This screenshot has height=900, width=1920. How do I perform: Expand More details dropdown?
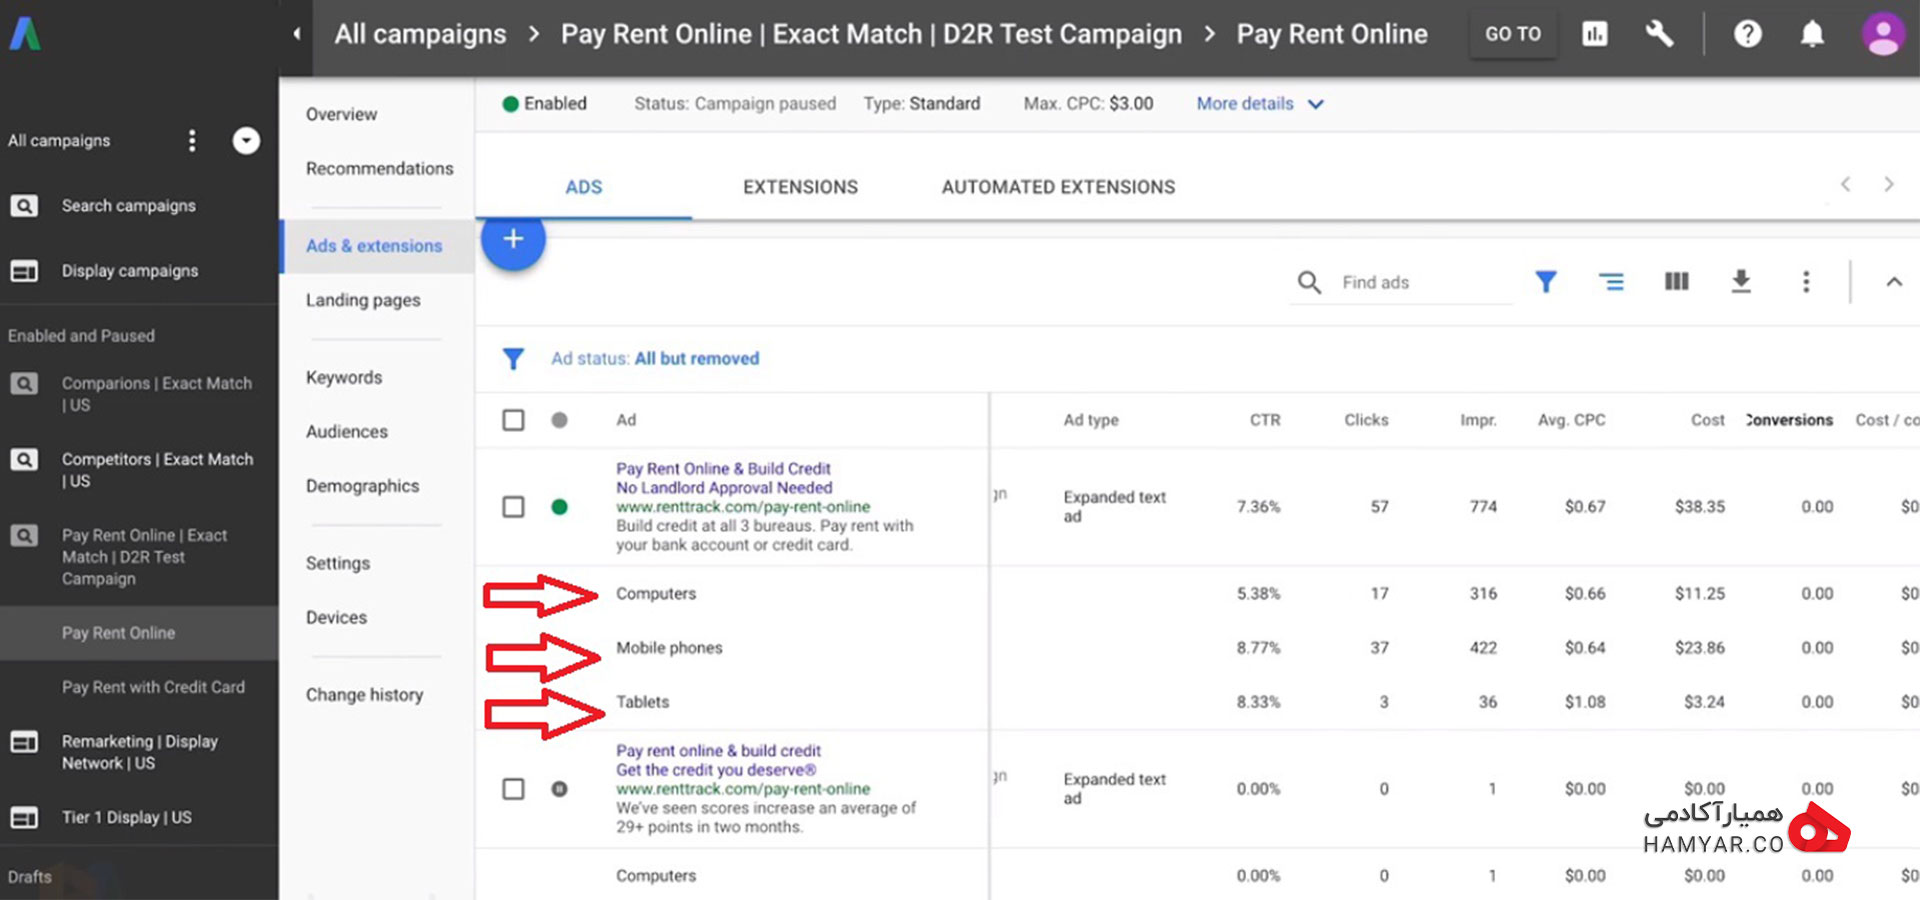pos(1260,104)
